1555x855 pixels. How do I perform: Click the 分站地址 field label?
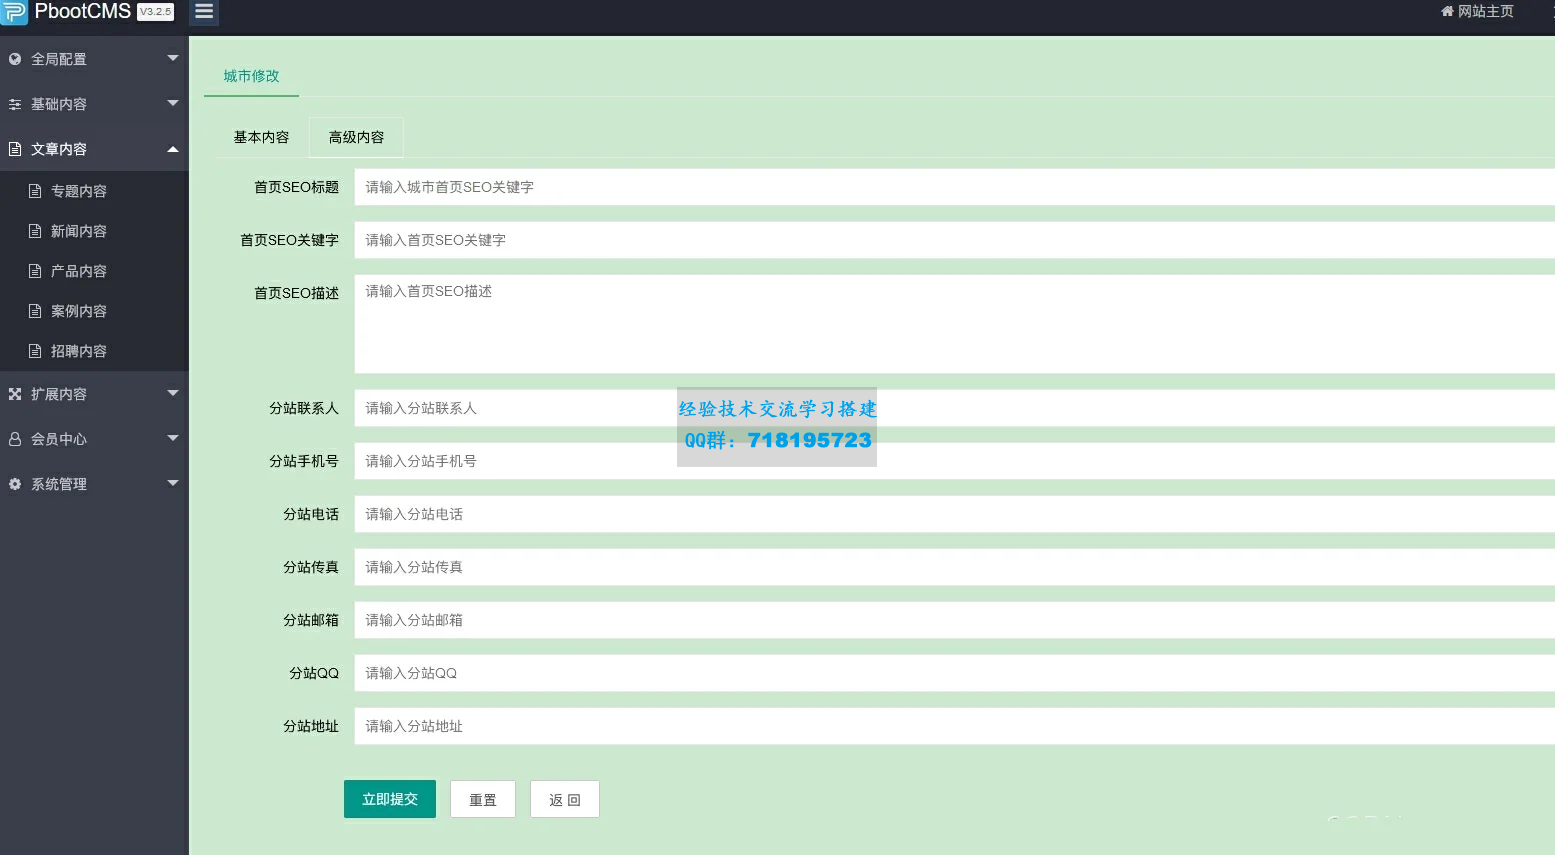(x=311, y=726)
